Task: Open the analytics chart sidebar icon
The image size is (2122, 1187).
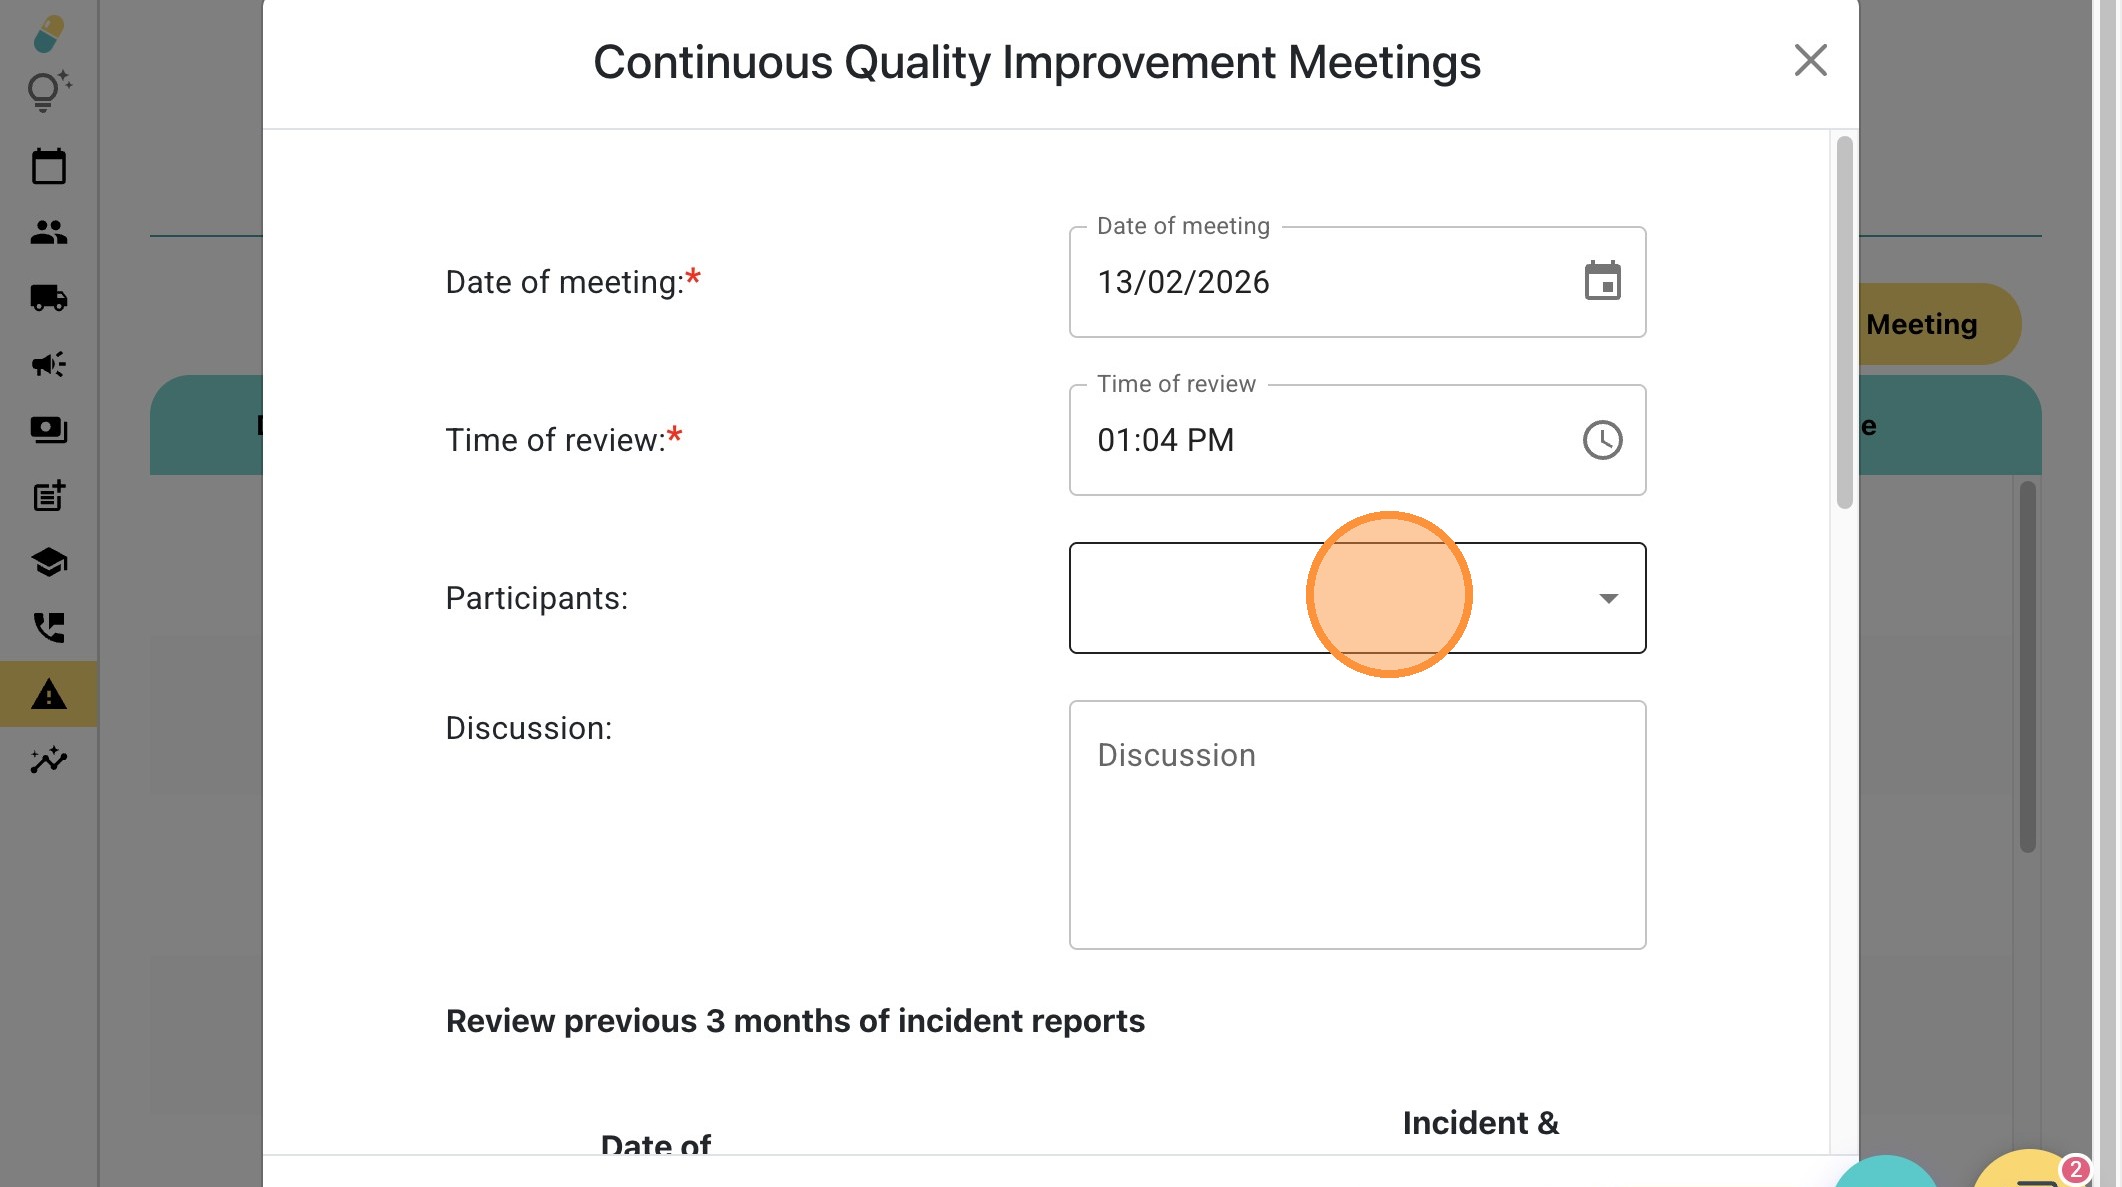Action: [x=48, y=760]
